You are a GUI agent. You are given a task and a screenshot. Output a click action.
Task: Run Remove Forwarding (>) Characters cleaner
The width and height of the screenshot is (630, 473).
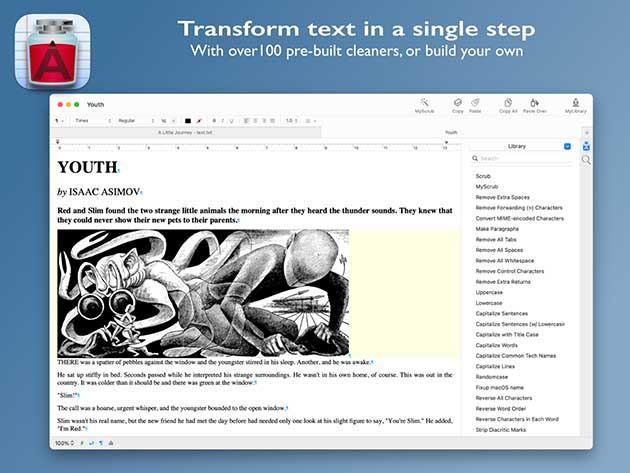tap(519, 208)
